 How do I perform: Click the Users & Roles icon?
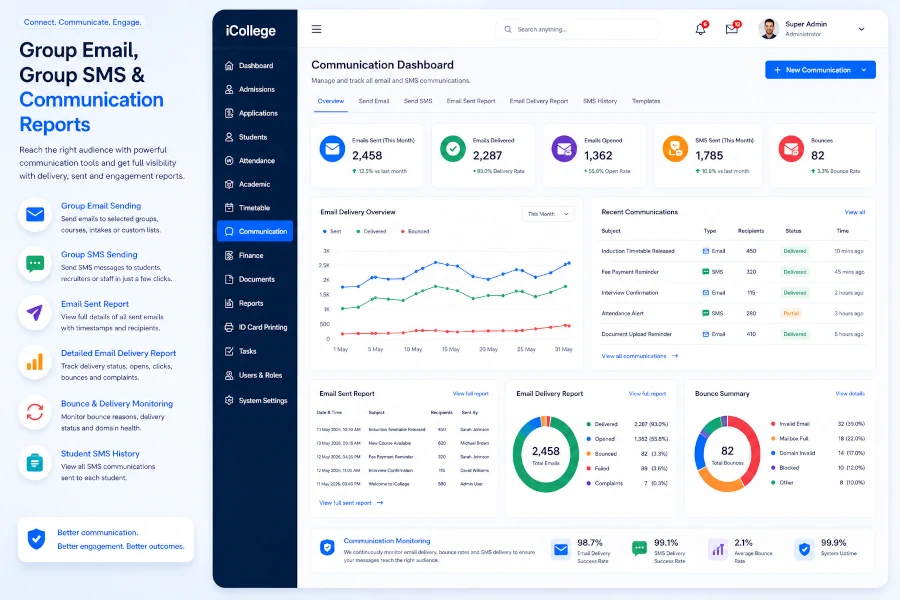[229, 376]
